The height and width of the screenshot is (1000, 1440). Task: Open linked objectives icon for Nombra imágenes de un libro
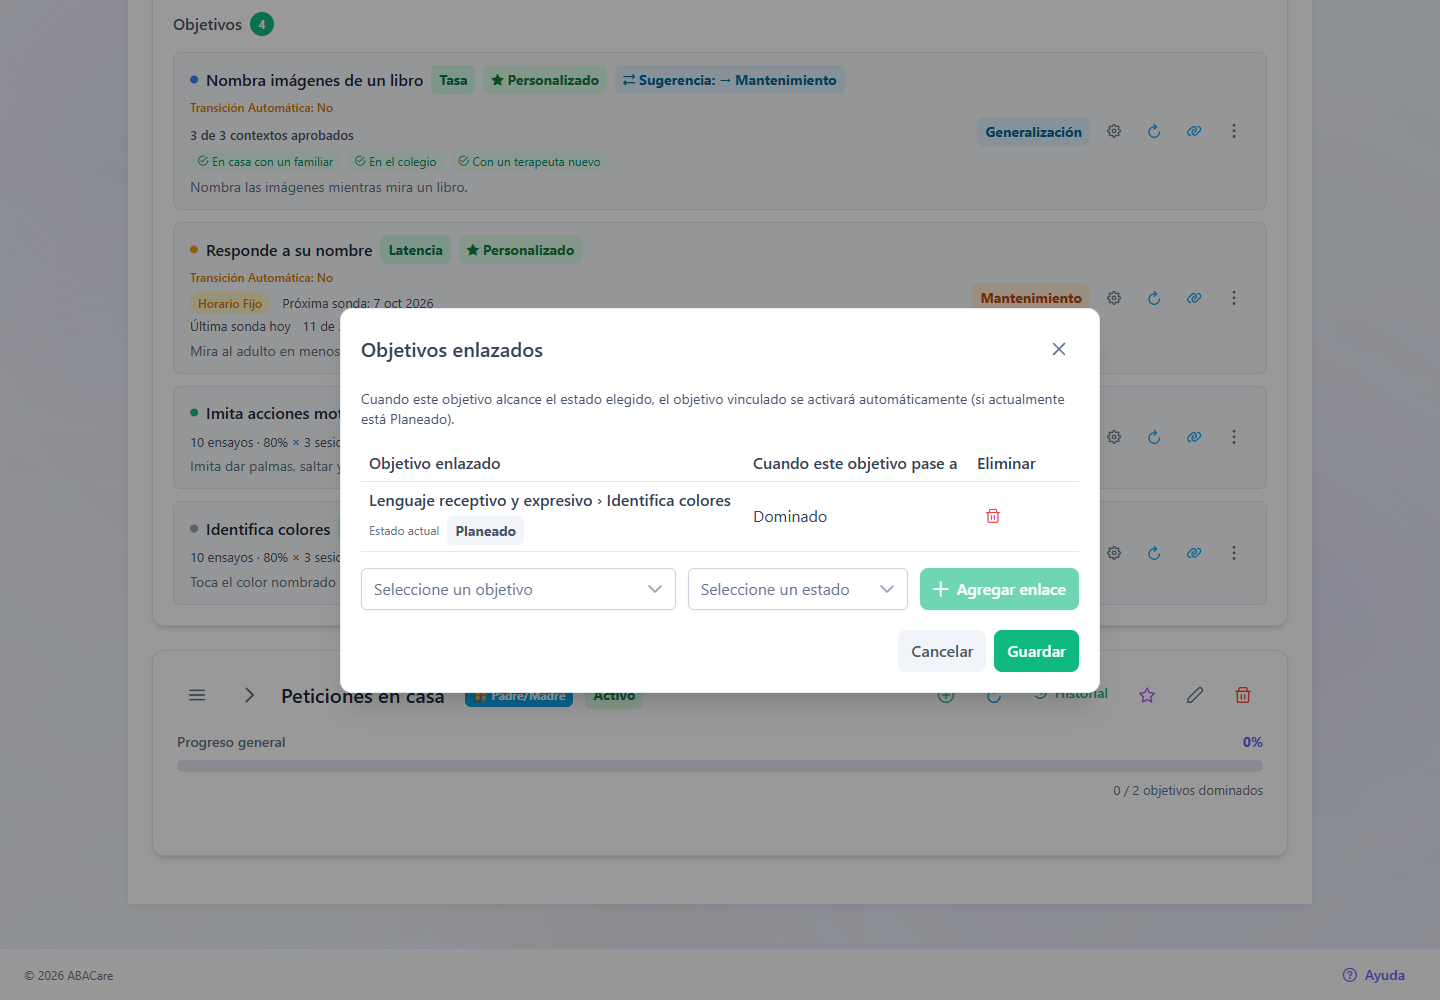click(1194, 131)
